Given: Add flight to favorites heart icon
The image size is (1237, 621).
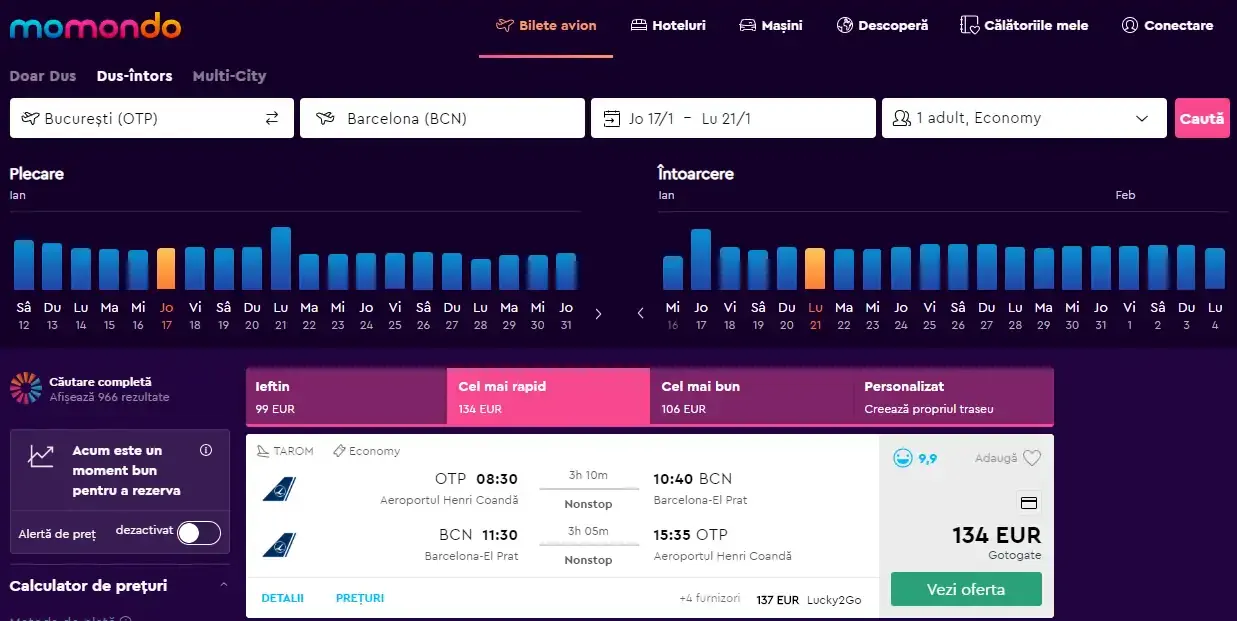Looking at the screenshot, I should pos(1032,458).
